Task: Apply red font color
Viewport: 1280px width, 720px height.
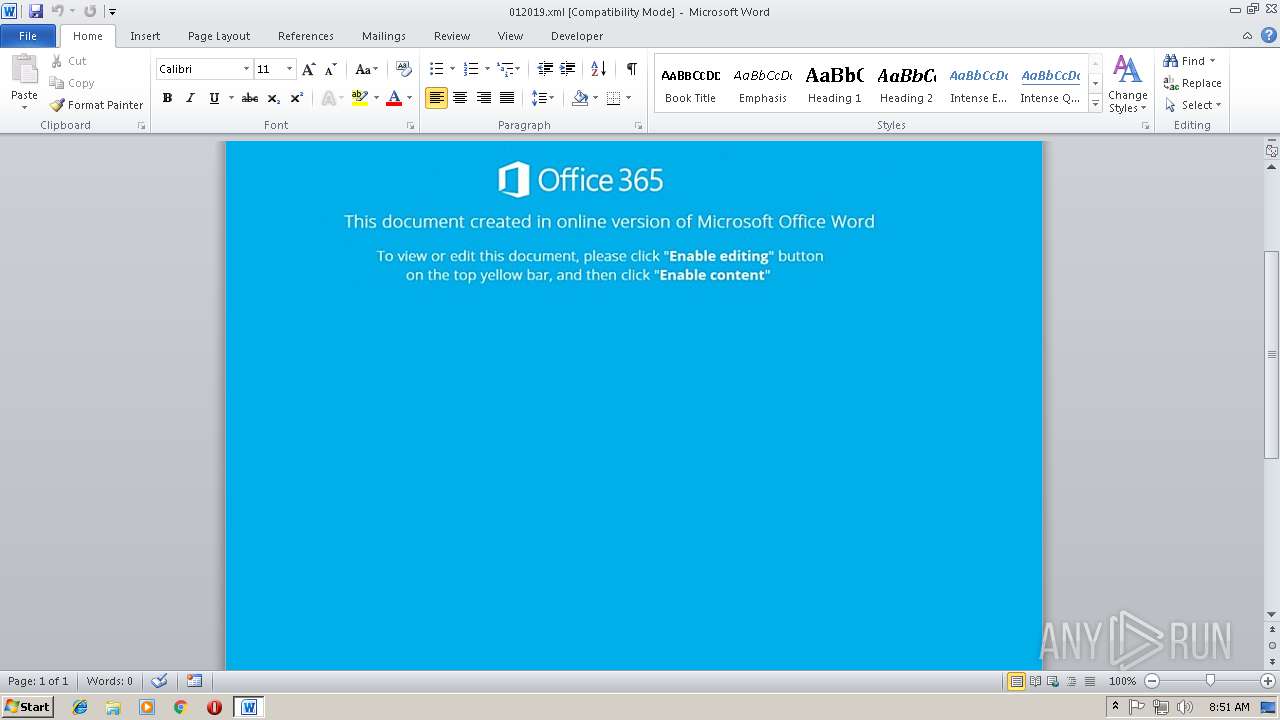Action: [394, 98]
